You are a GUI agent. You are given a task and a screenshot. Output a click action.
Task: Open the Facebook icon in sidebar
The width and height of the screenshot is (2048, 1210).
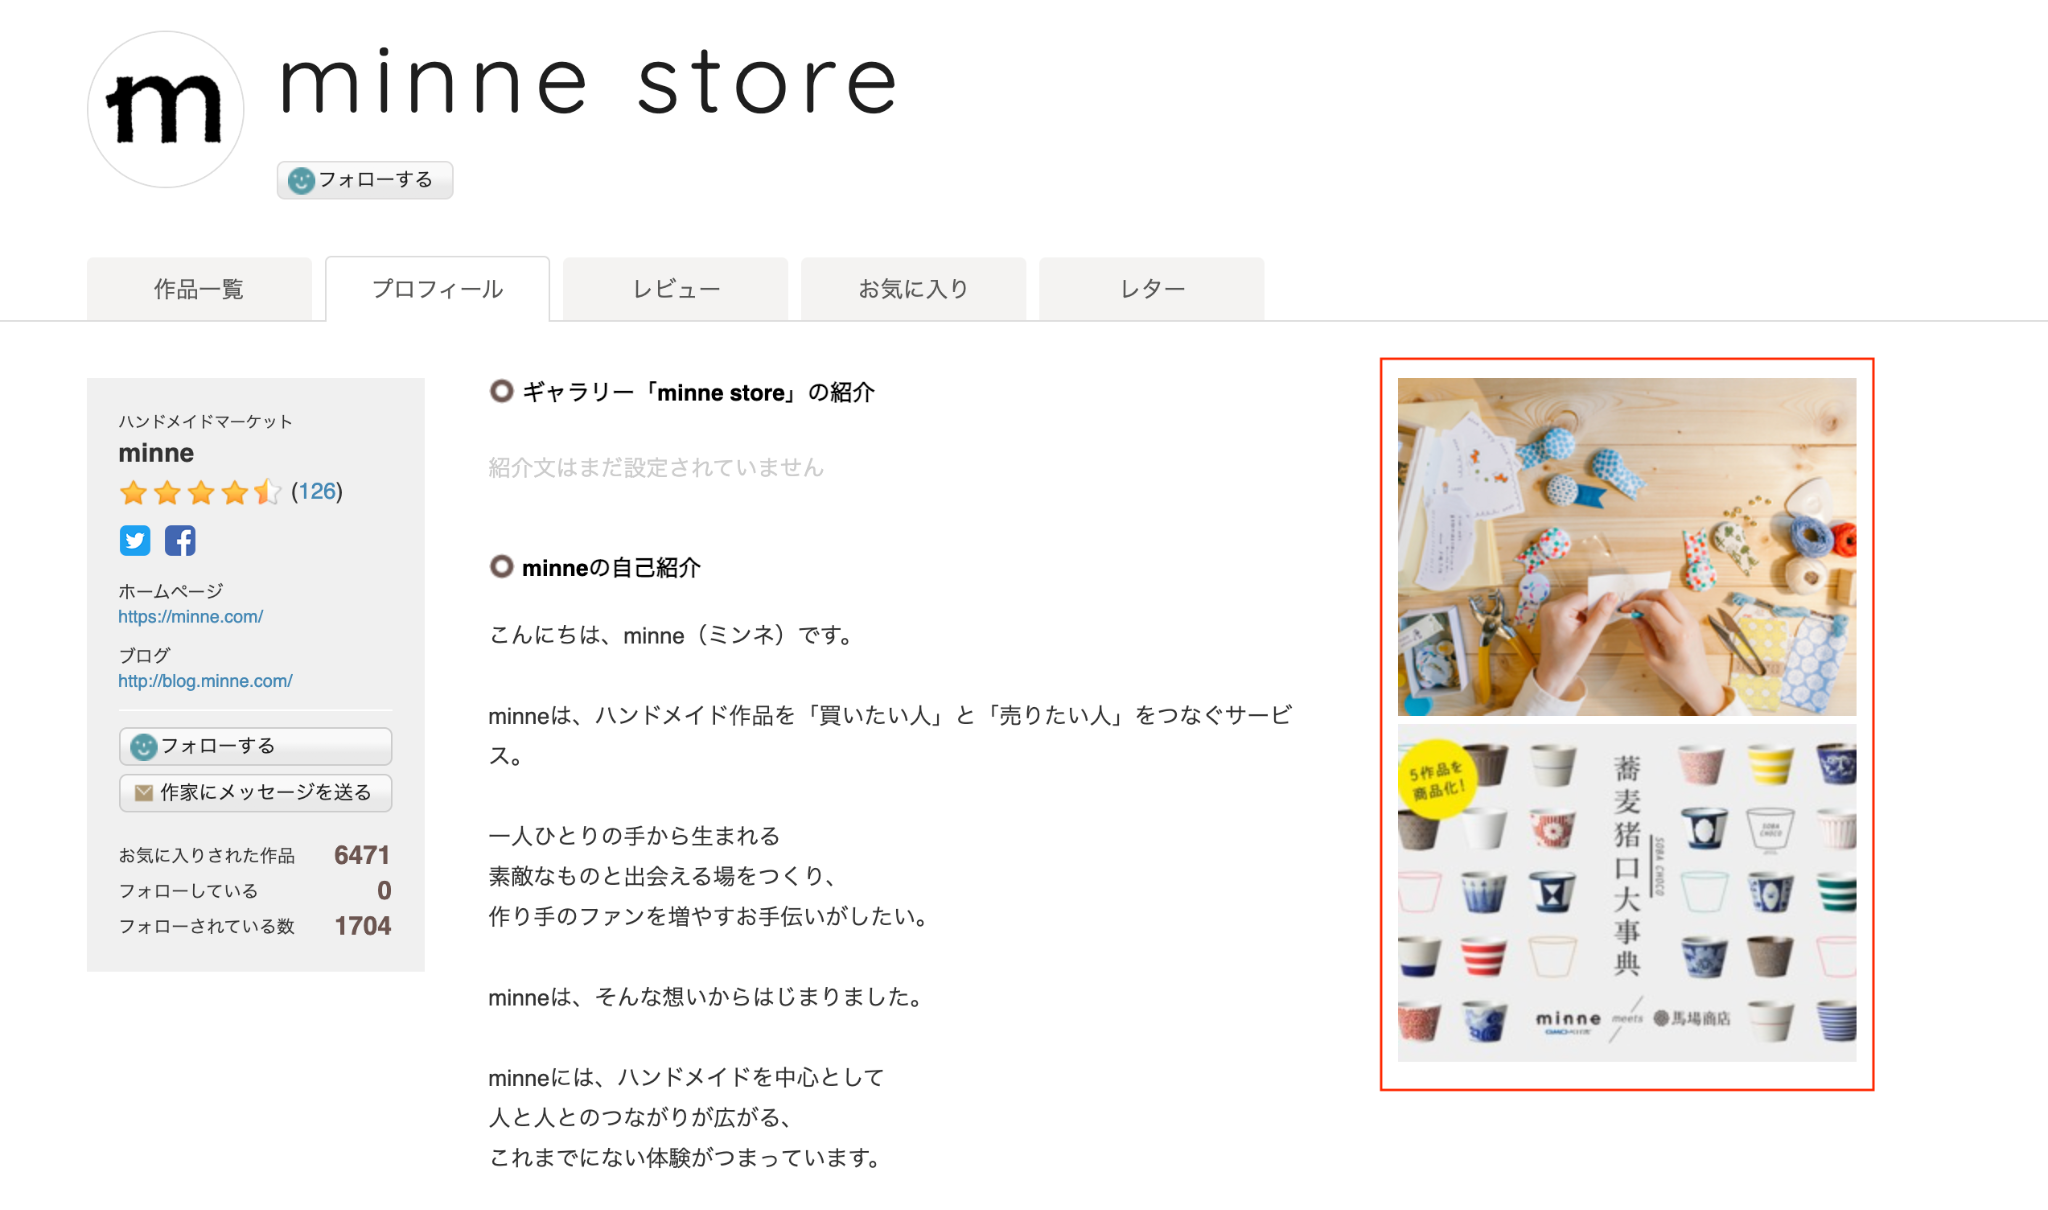pyautogui.click(x=180, y=540)
